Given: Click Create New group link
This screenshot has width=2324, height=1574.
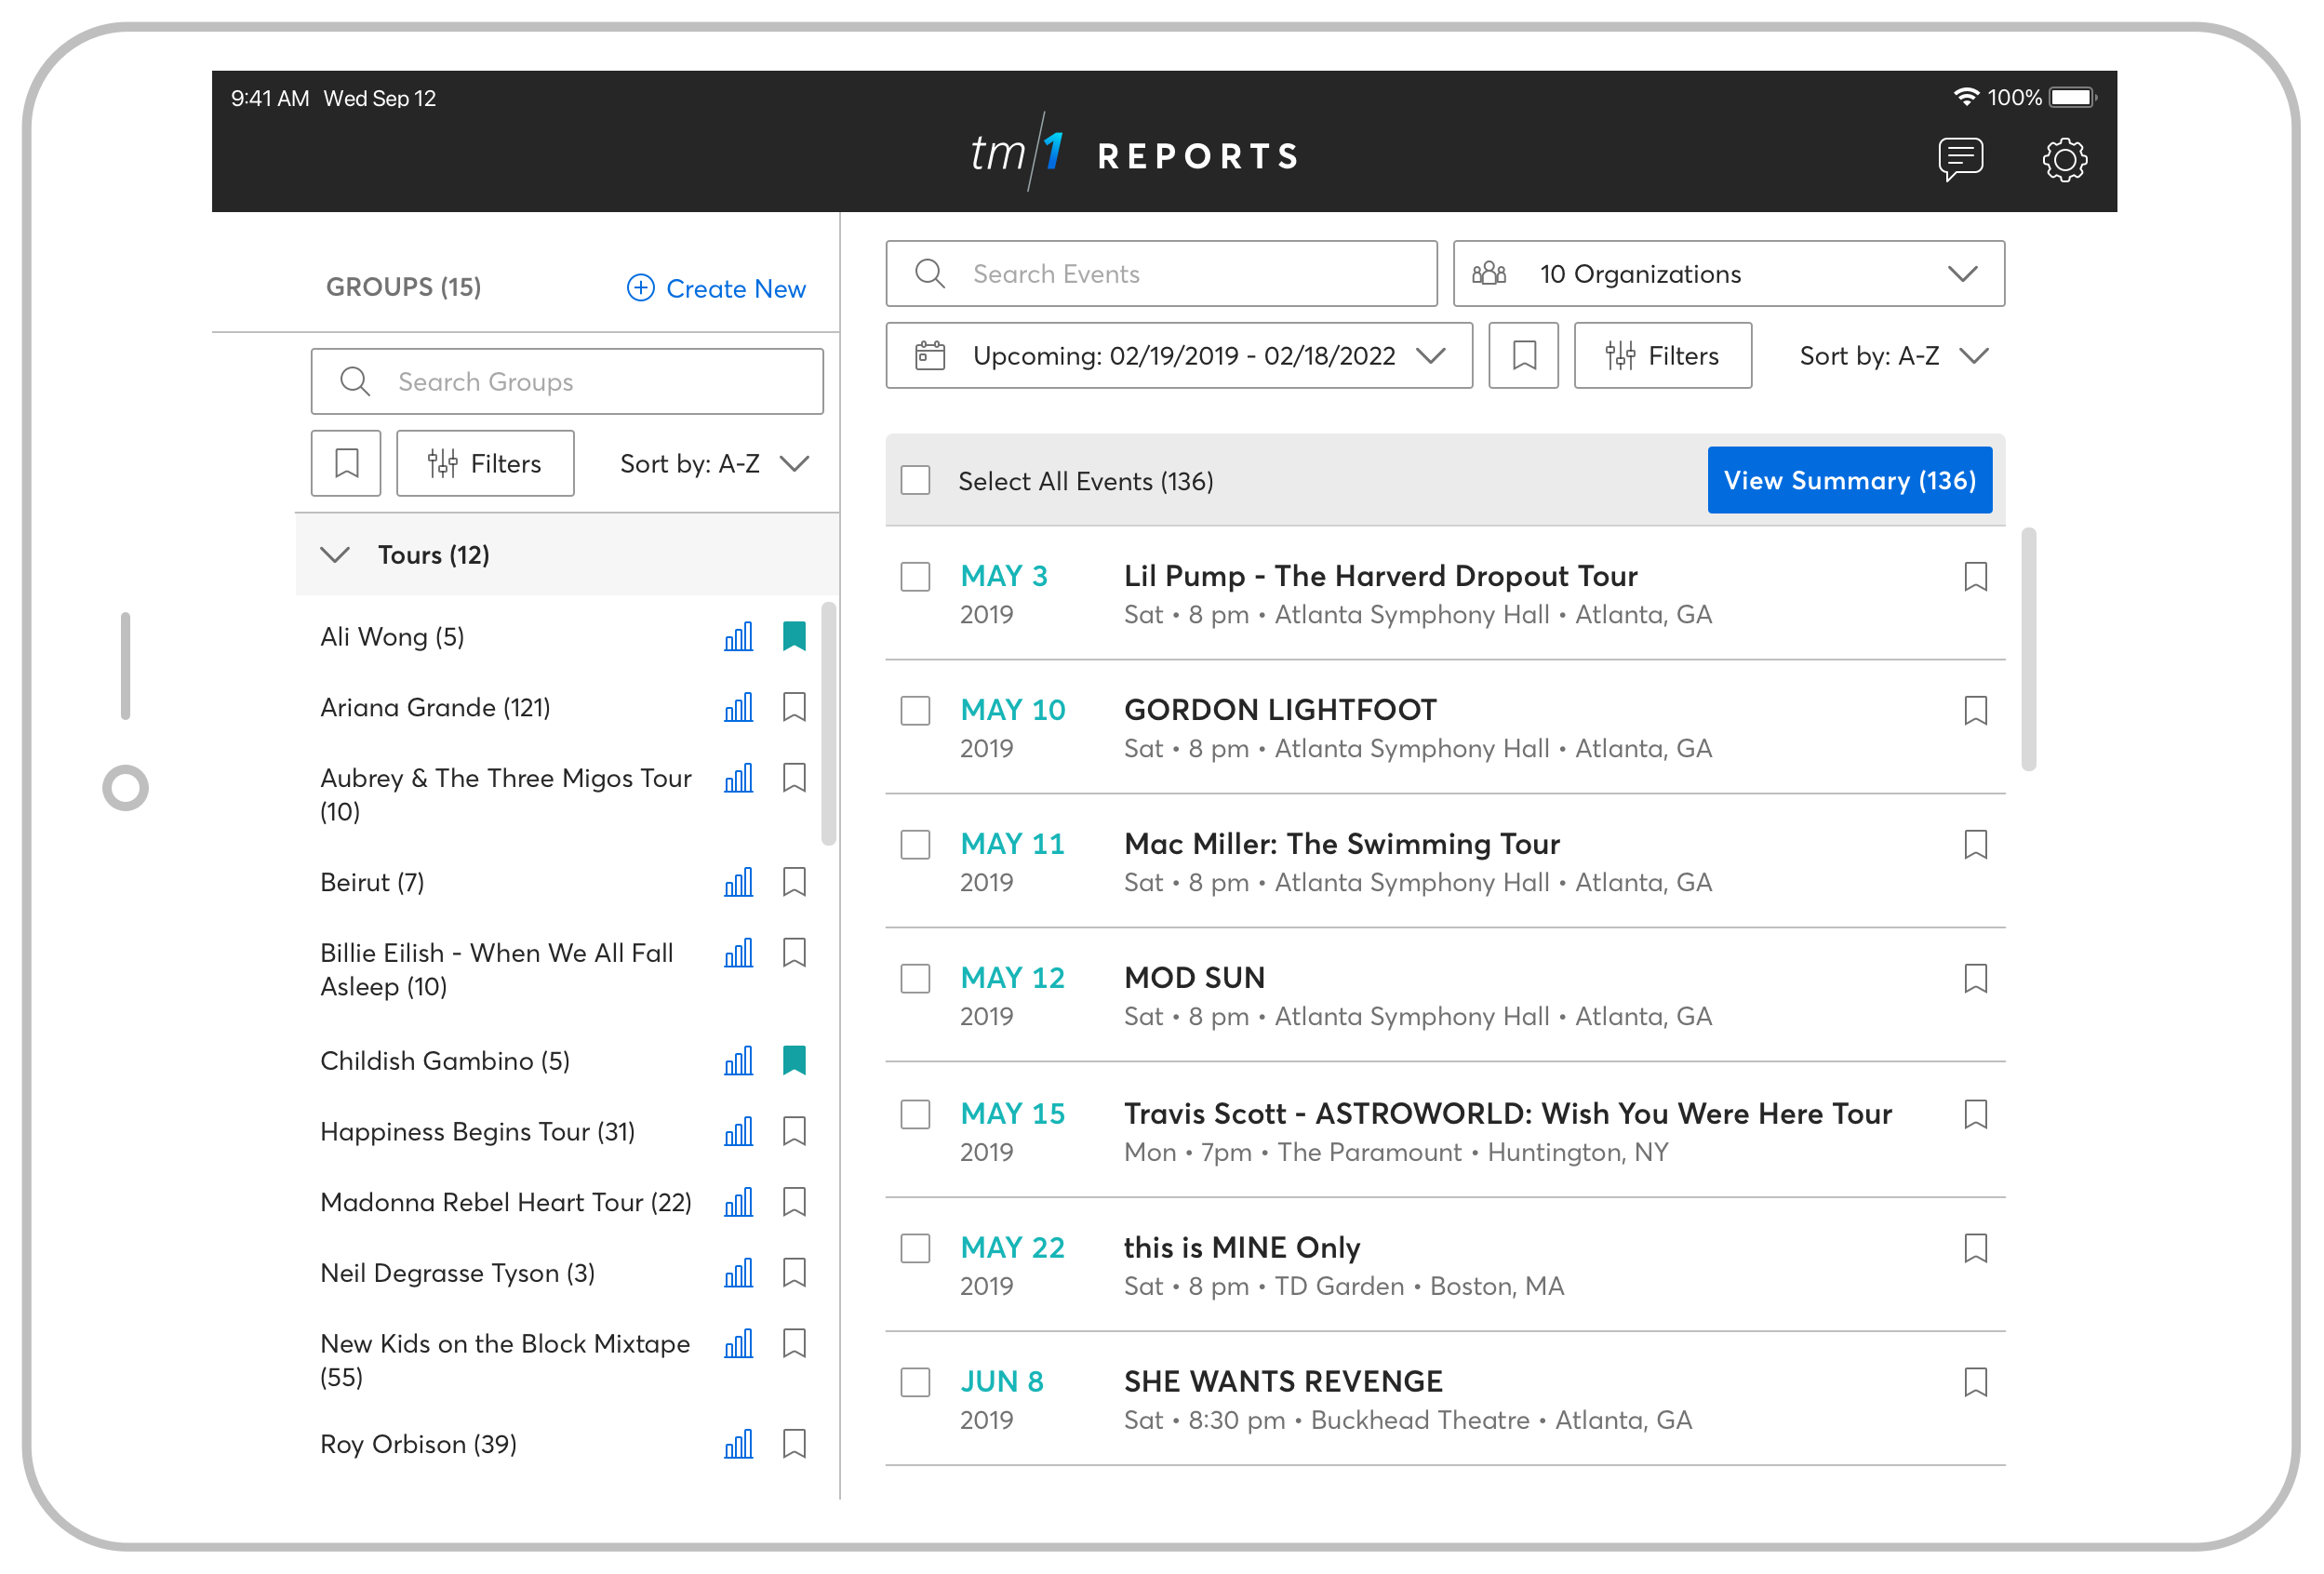Looking at the screenshot, I should 716,288.
